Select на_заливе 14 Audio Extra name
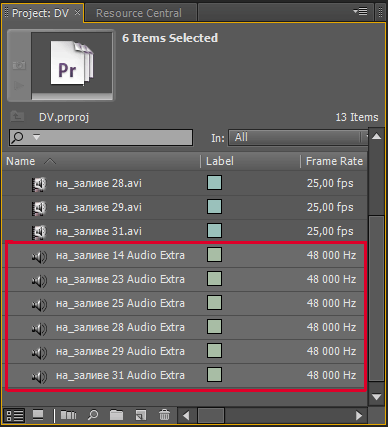This screenshot has width=388, height=427. coord(120,255)
